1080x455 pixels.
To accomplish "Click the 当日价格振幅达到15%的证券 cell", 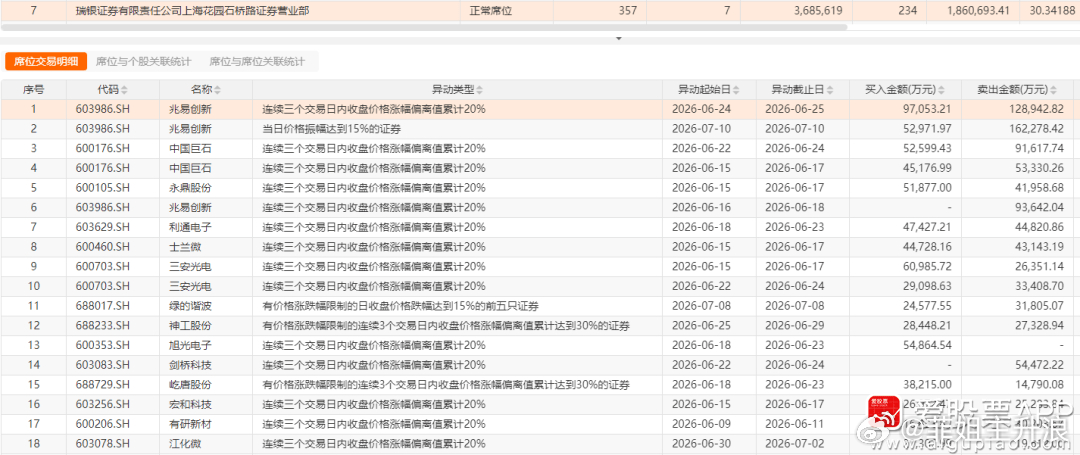I will coord(332,129).
